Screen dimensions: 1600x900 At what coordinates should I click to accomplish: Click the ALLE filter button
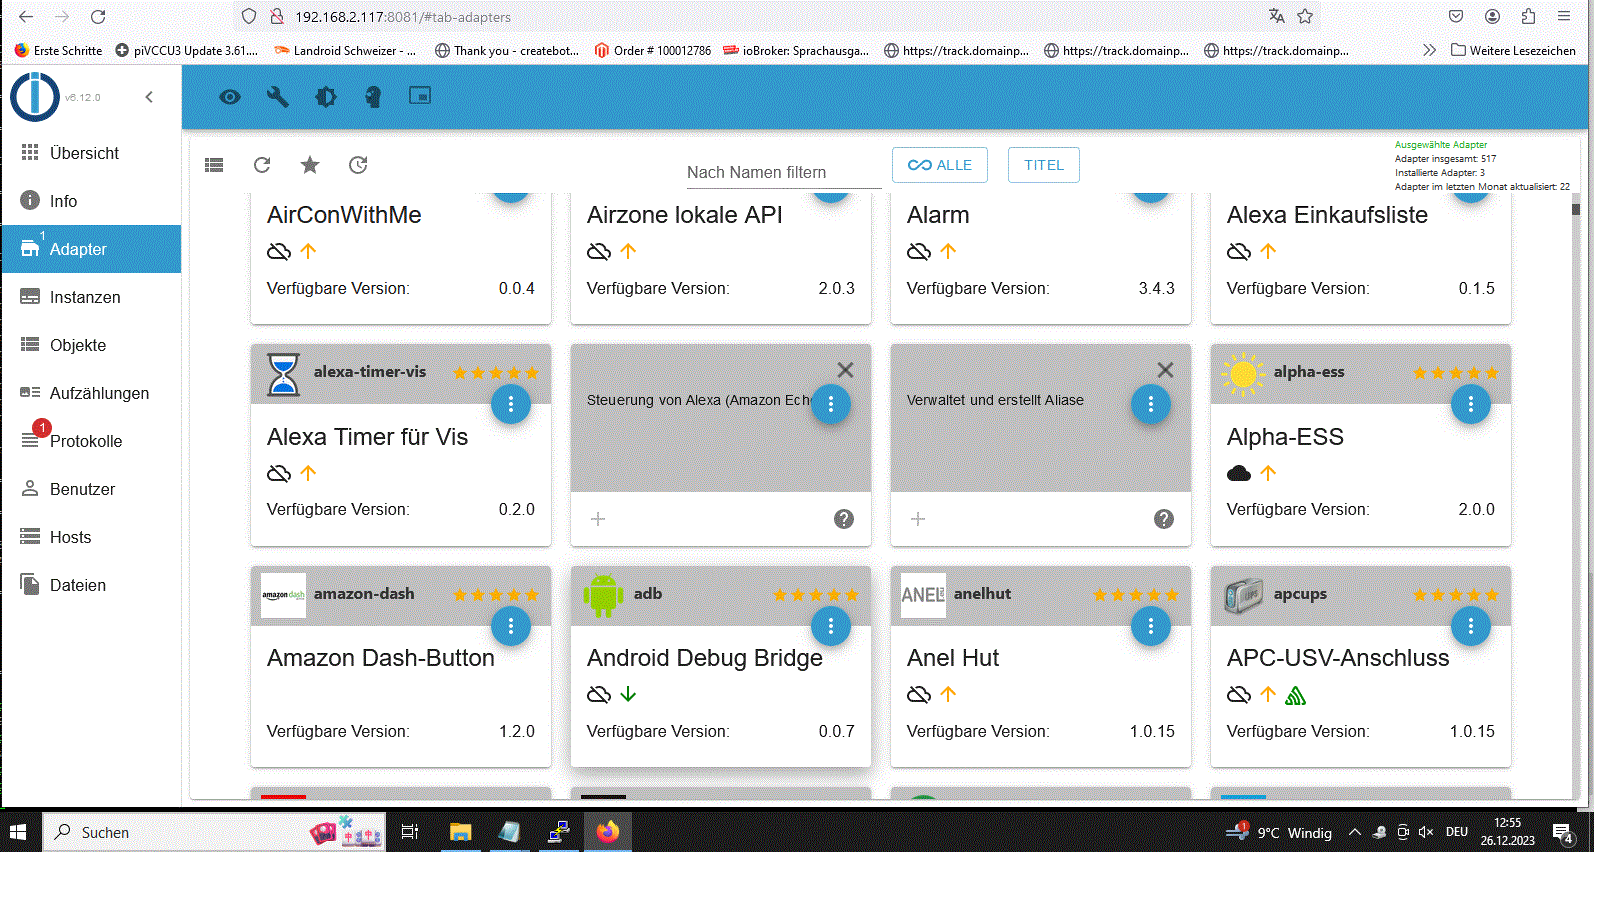940,165
